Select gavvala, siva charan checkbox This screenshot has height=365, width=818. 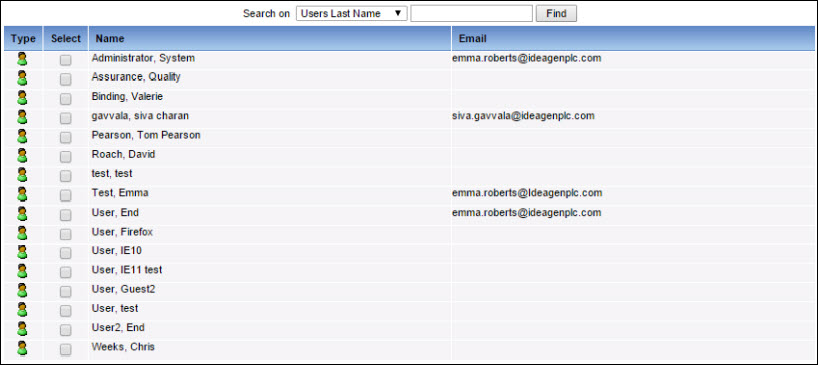click(x=65, y=118)
